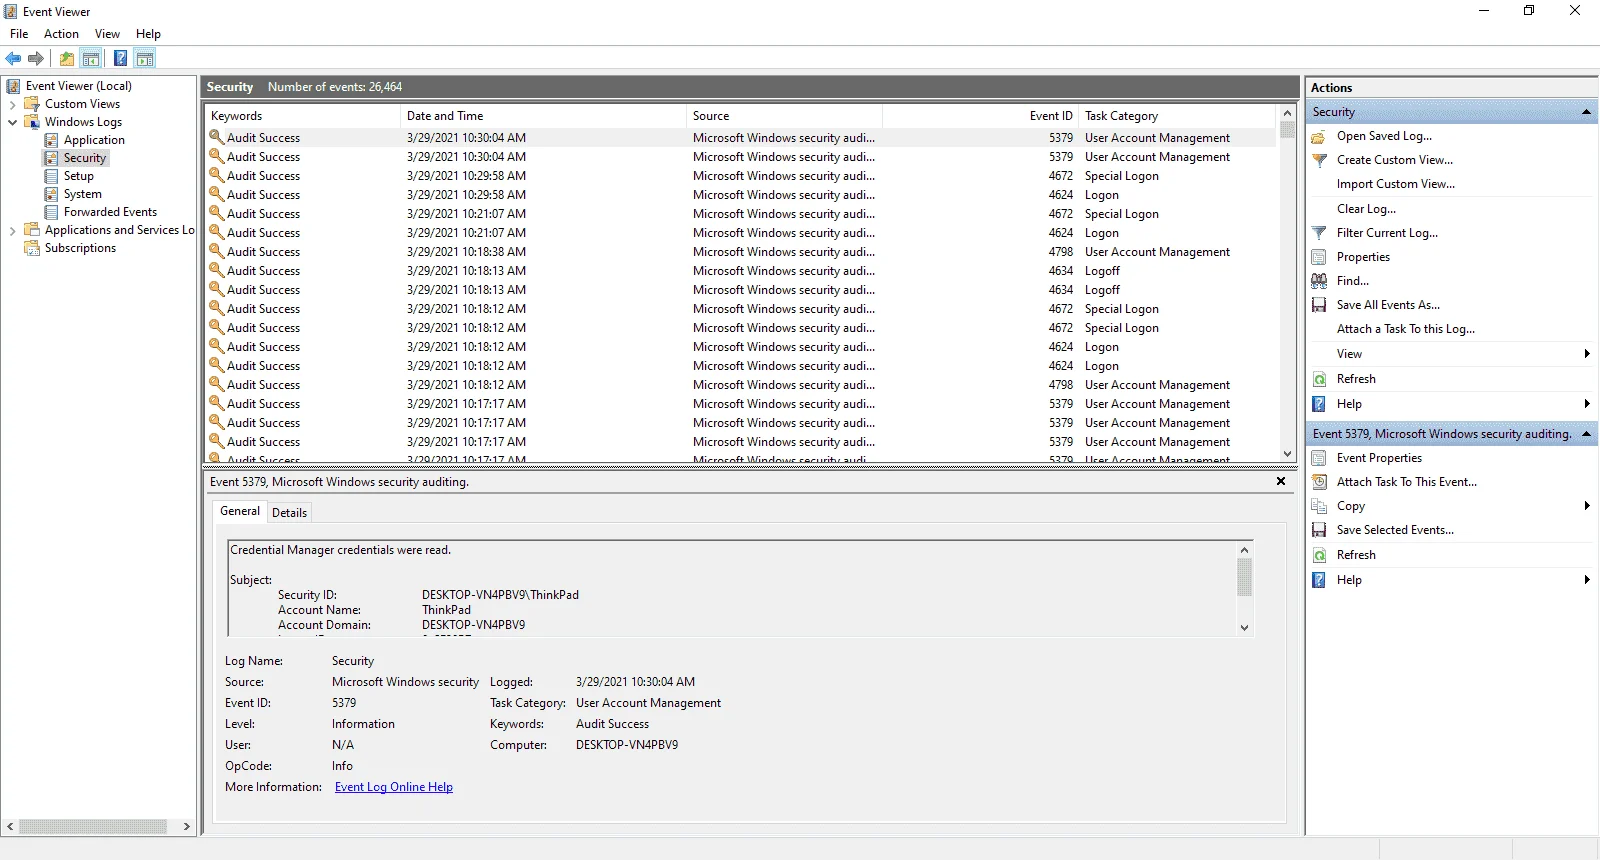Click the Create Custom View funnel icon
Screen dimensions: 1600x860
[1319, 160]
